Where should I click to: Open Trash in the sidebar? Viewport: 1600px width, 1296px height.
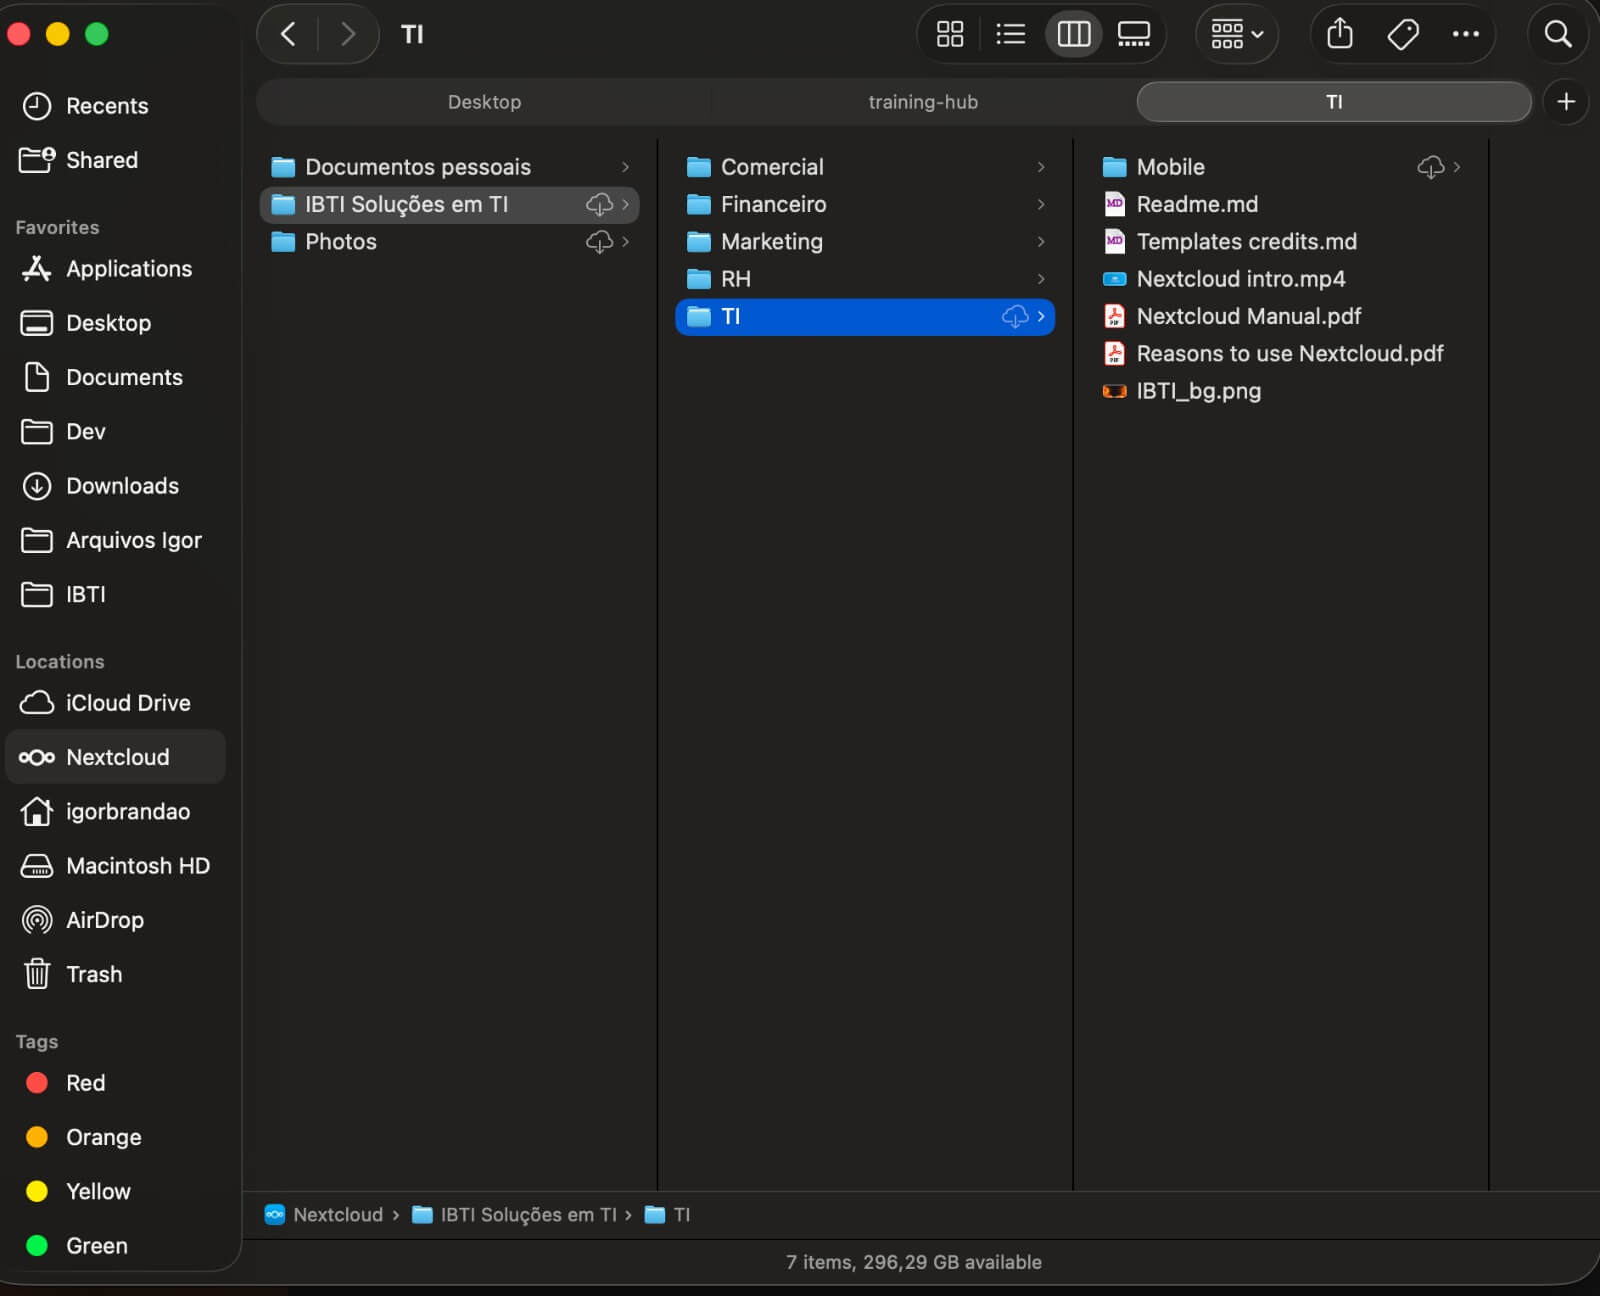tap(115, 974)
